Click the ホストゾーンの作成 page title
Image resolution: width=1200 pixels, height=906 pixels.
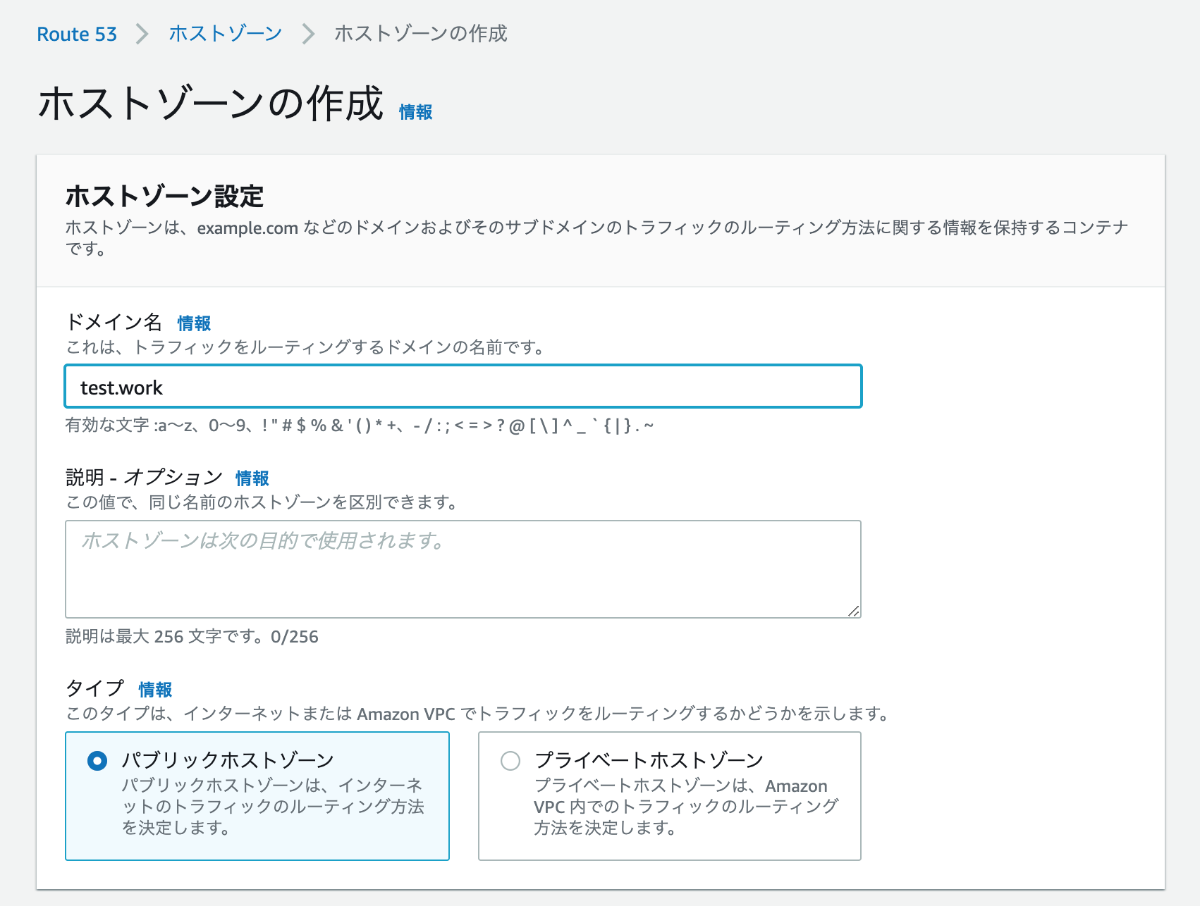tap(211, 104)
